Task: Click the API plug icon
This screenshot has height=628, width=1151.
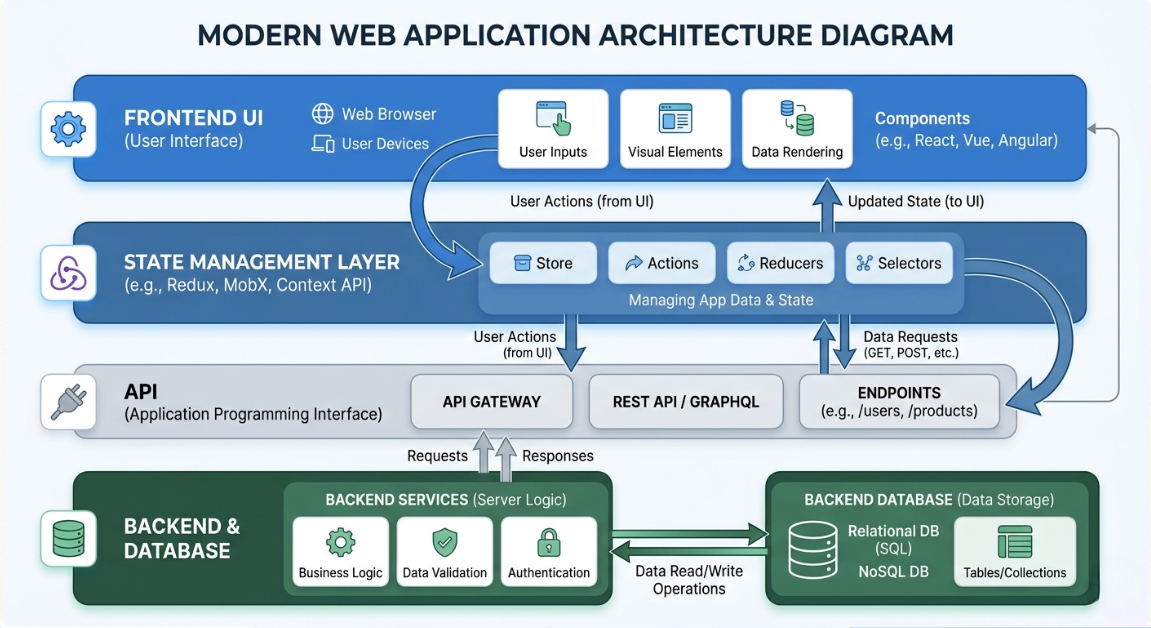Action: tap(68, 402)
